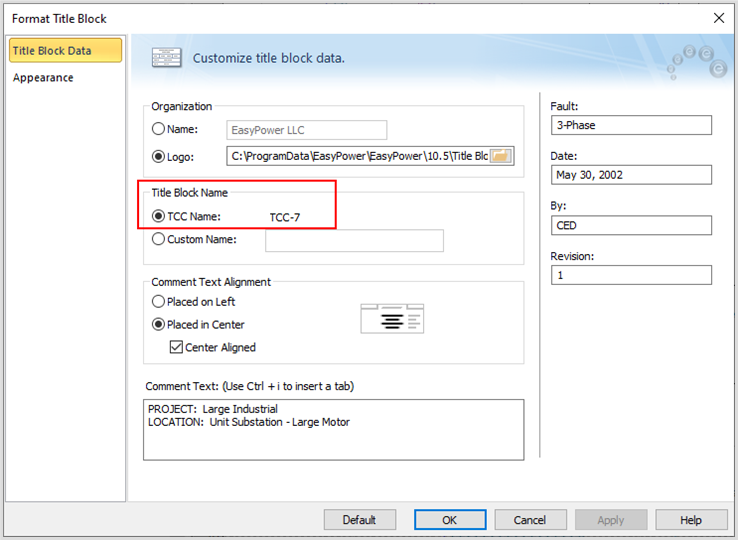Image resolution: width=738 pixels, height=540 pixels.
Task: Confirm with the OK button
Action: [450, 520]
